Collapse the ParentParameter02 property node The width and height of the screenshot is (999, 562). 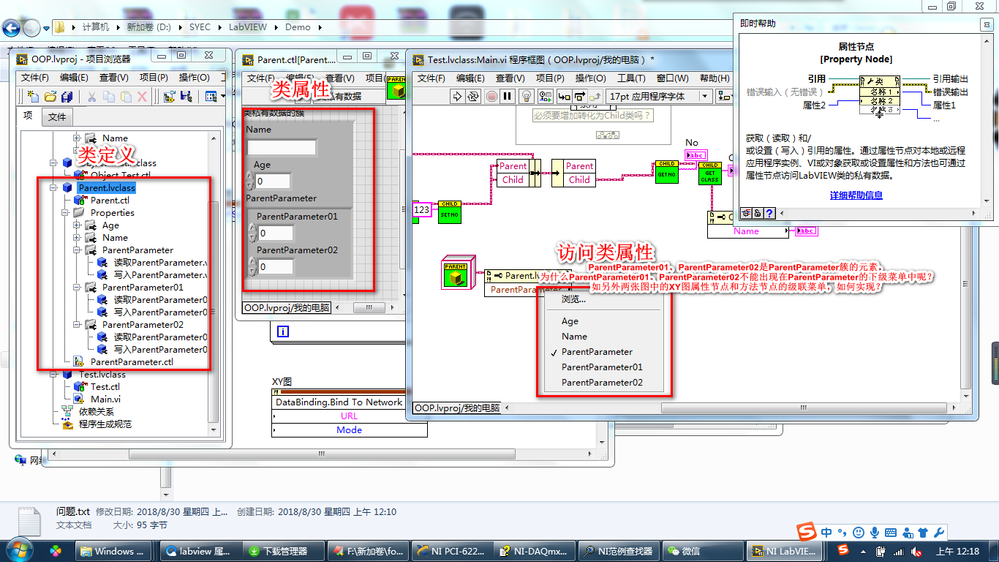(x=76, y=325)
